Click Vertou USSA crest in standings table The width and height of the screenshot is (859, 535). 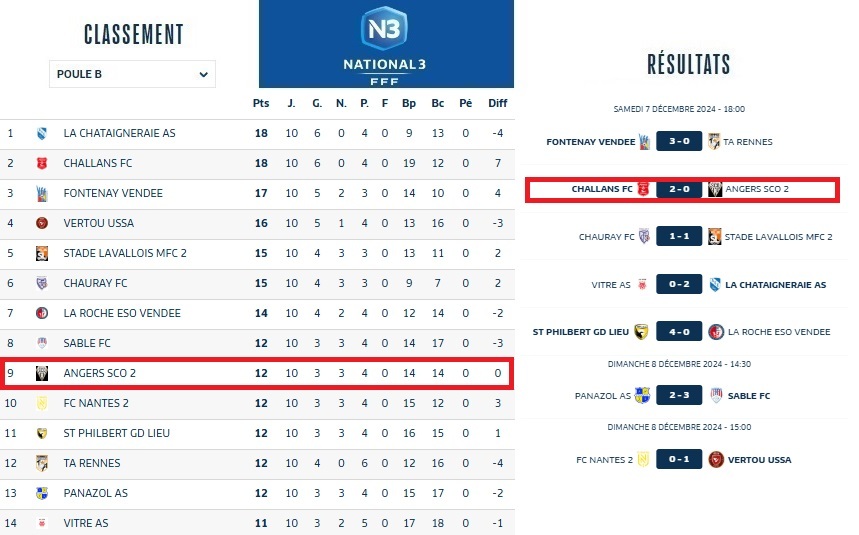(42, 223)
